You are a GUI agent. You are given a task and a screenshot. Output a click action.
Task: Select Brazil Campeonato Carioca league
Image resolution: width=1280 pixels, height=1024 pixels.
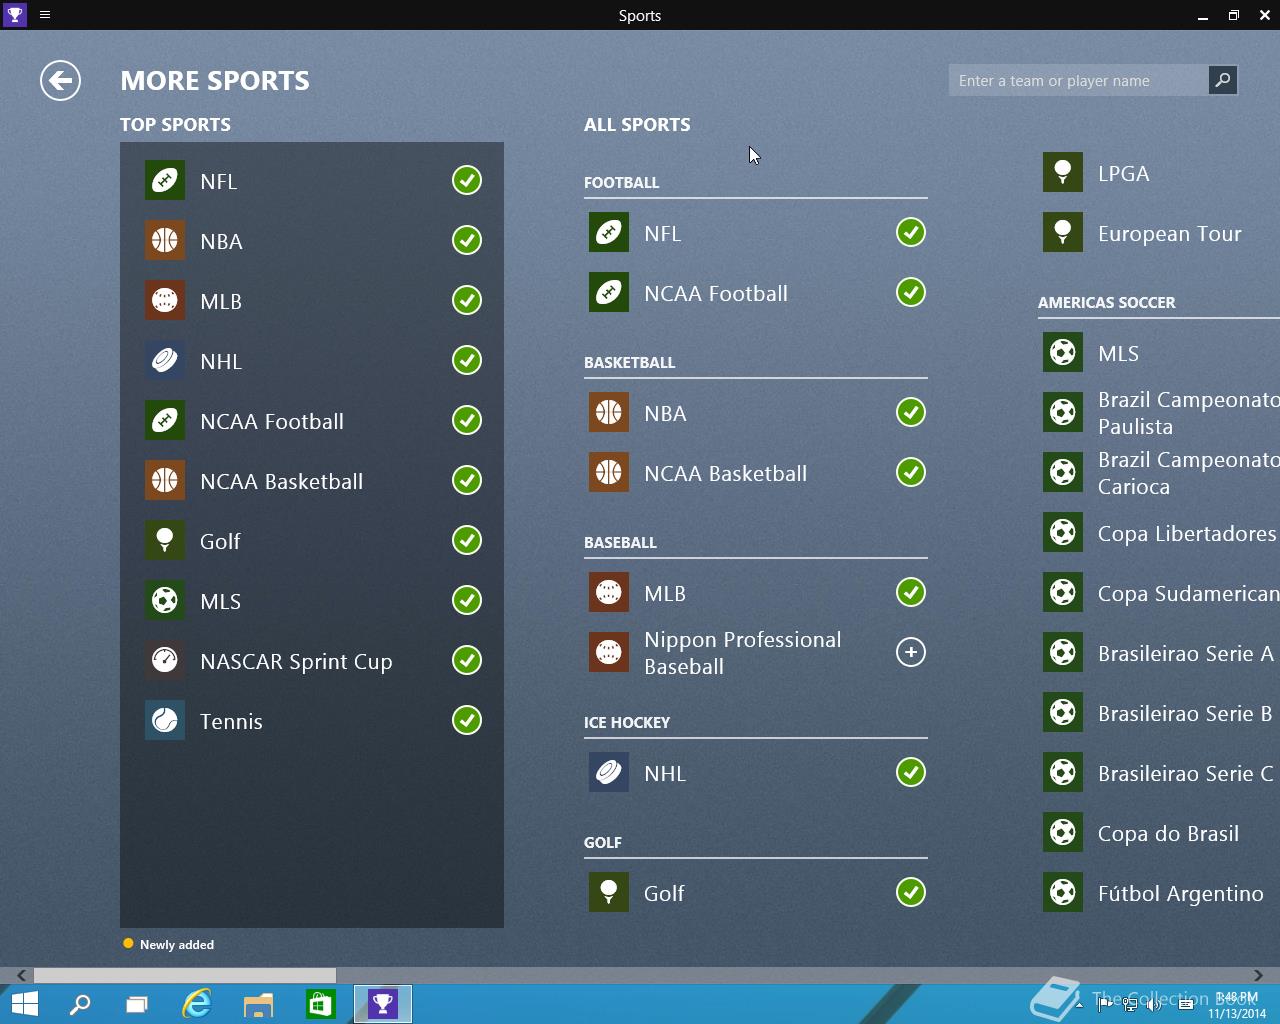(x=1159, y=473)
